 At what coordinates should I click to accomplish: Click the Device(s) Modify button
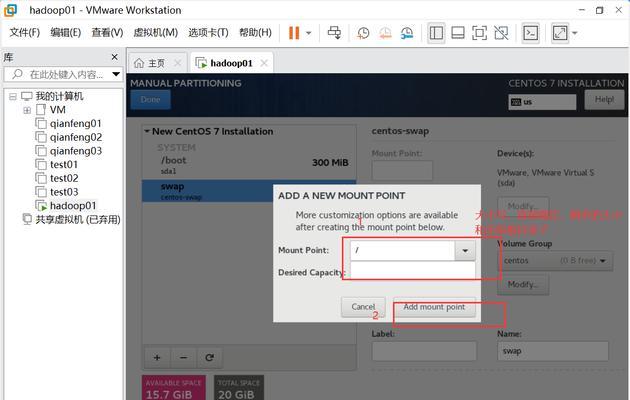(x=523, y=206)
